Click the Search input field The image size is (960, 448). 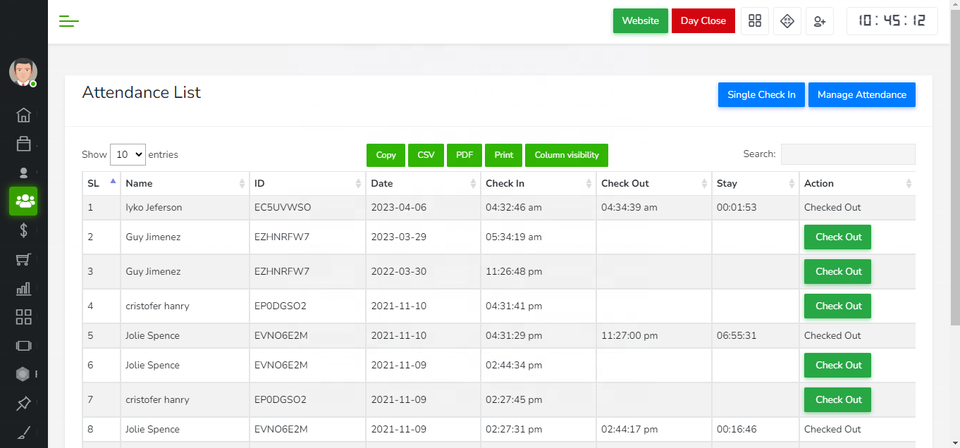(x=847, y=154)
